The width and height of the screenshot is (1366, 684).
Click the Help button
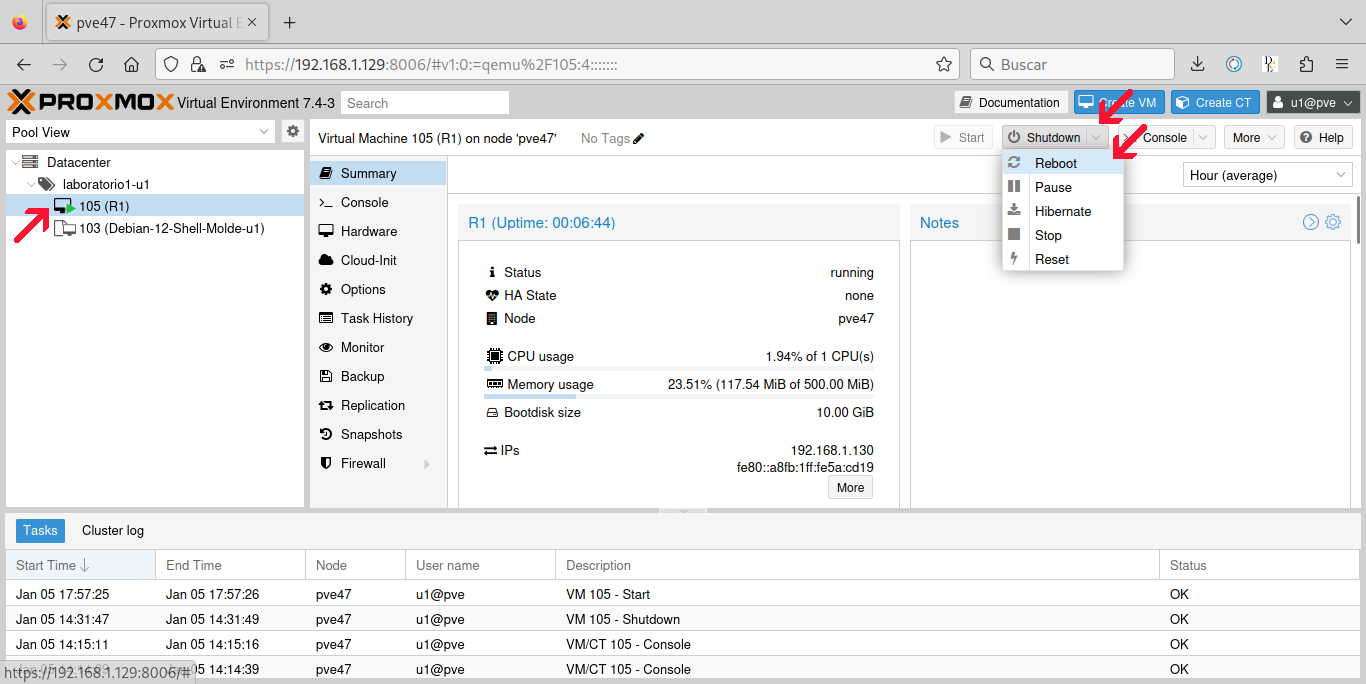point(1323,138)
